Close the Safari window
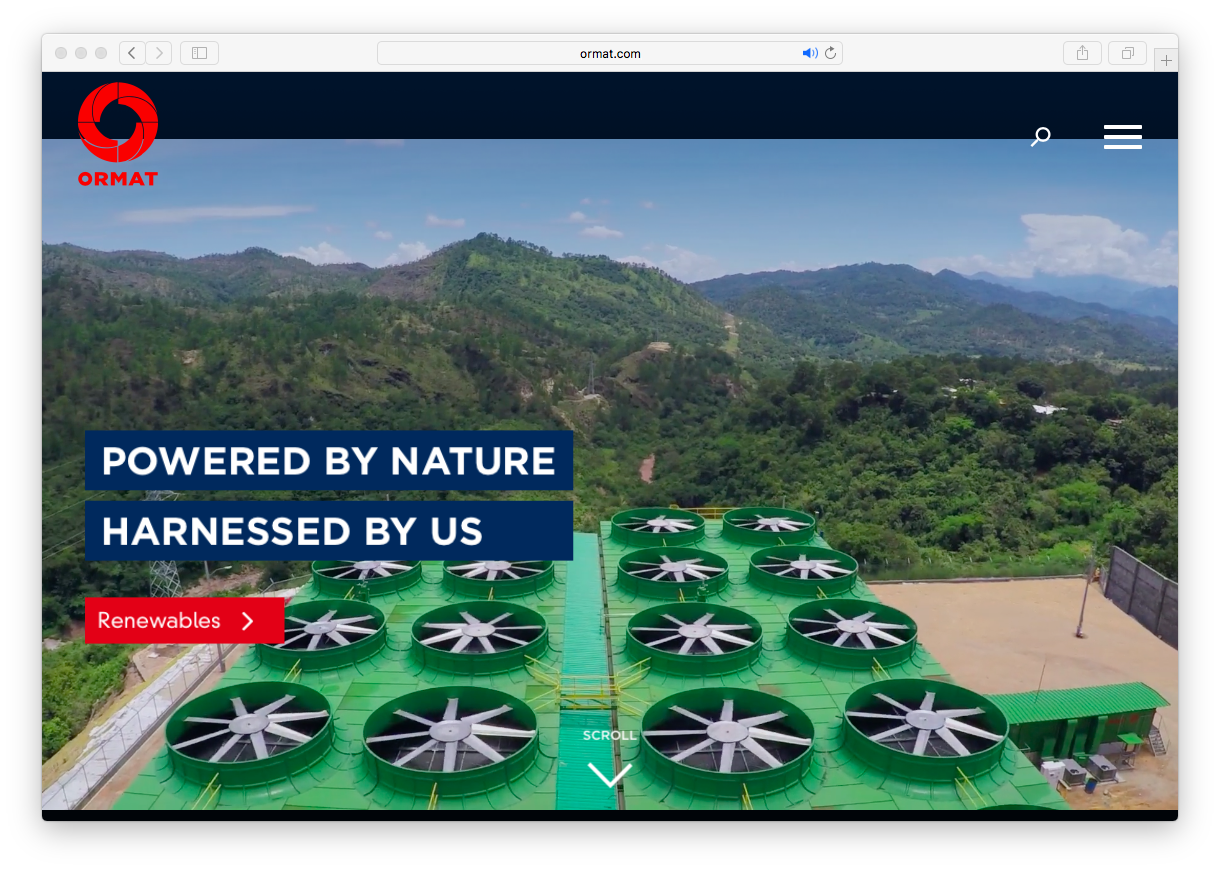The height and width of the screenshot is (871, 1220). click(x=61, y=53)
